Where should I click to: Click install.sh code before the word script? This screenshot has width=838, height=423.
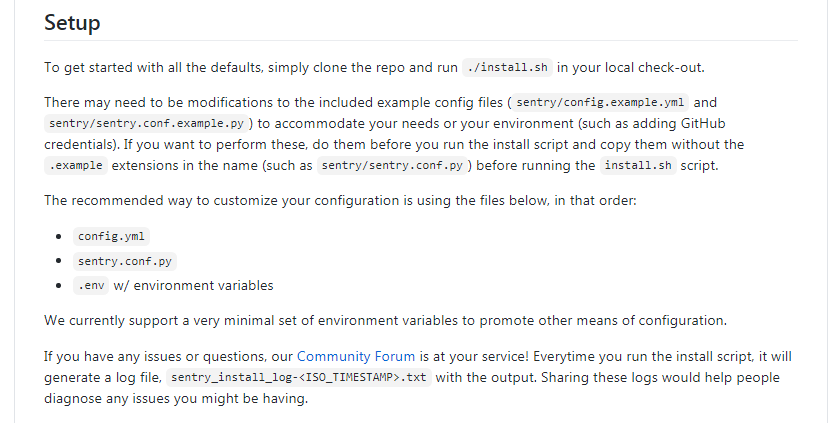[x=638, y=166]
